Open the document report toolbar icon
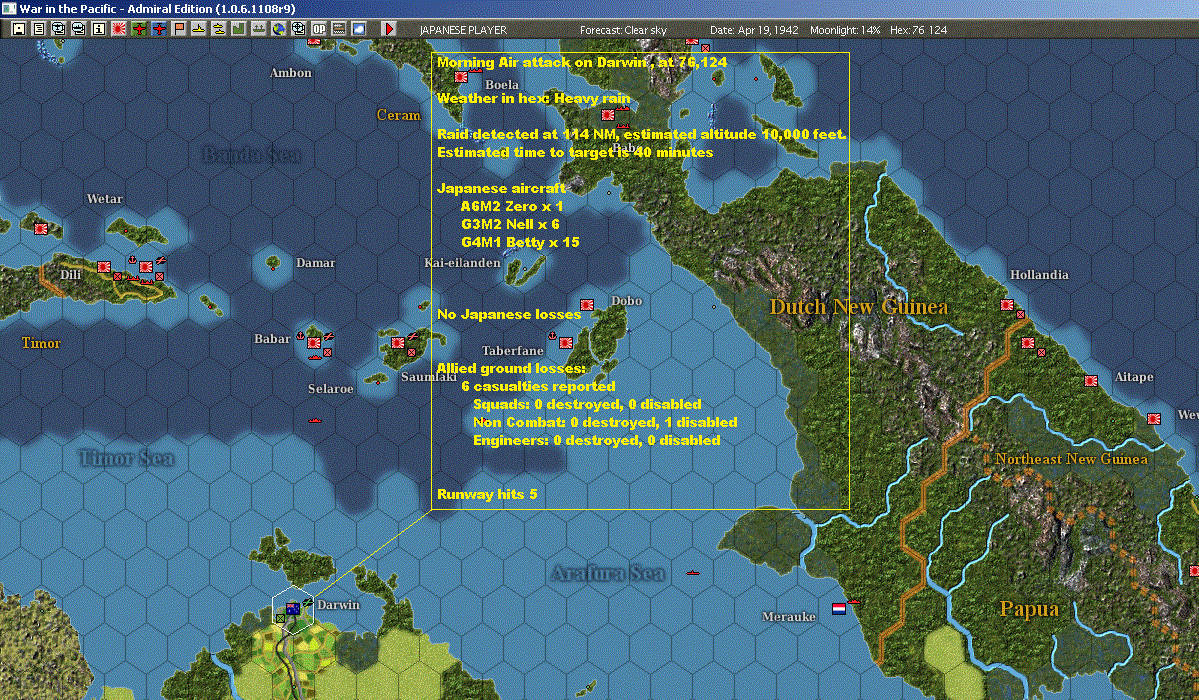1199x700 pixels. click(38, 29)
